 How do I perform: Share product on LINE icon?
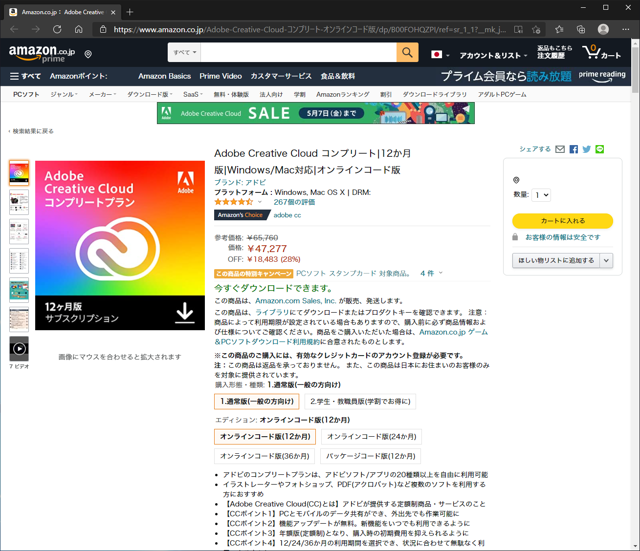600,149
